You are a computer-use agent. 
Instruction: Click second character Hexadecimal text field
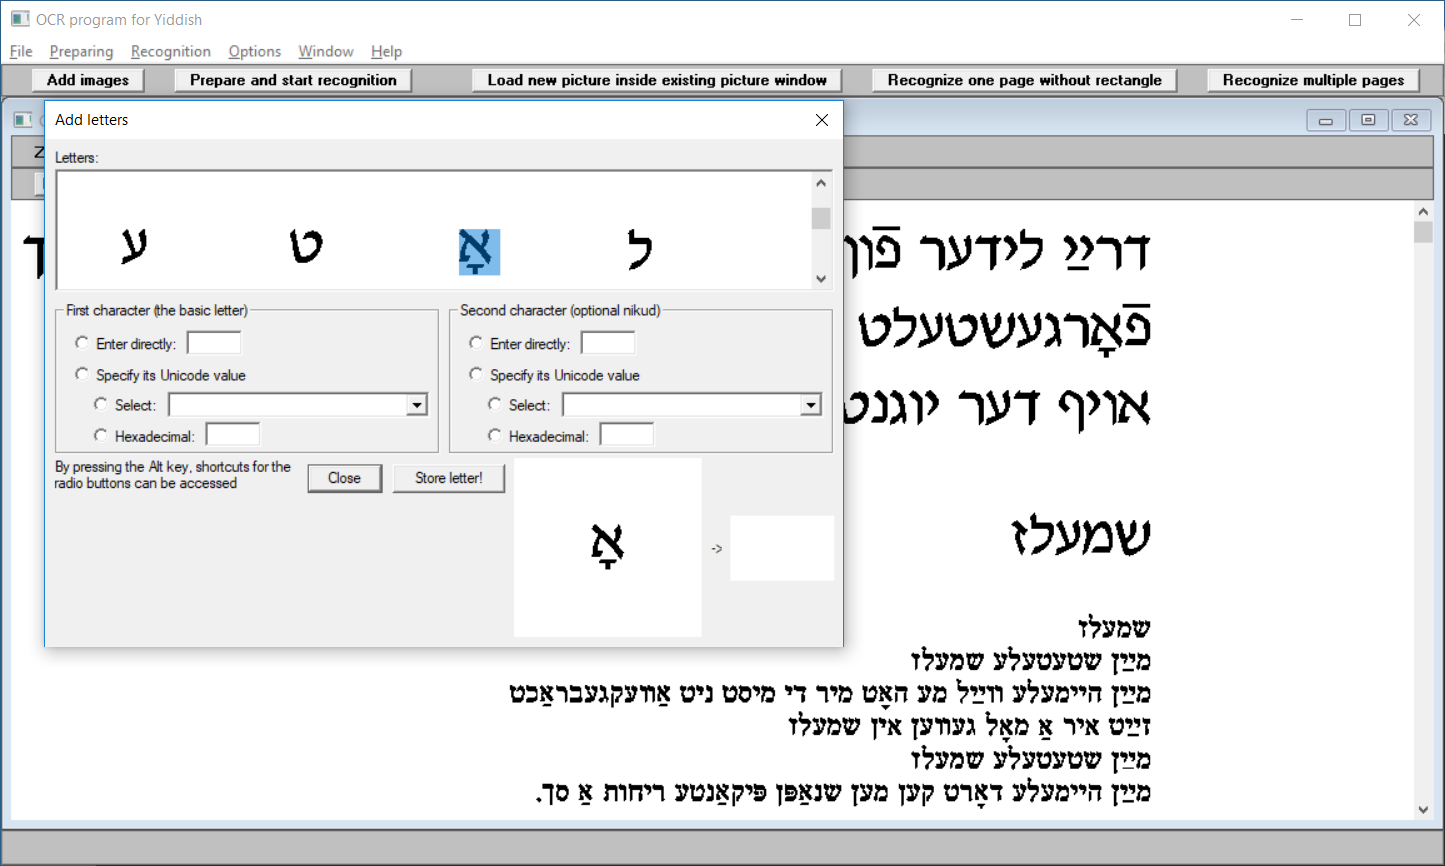point(626,435)
